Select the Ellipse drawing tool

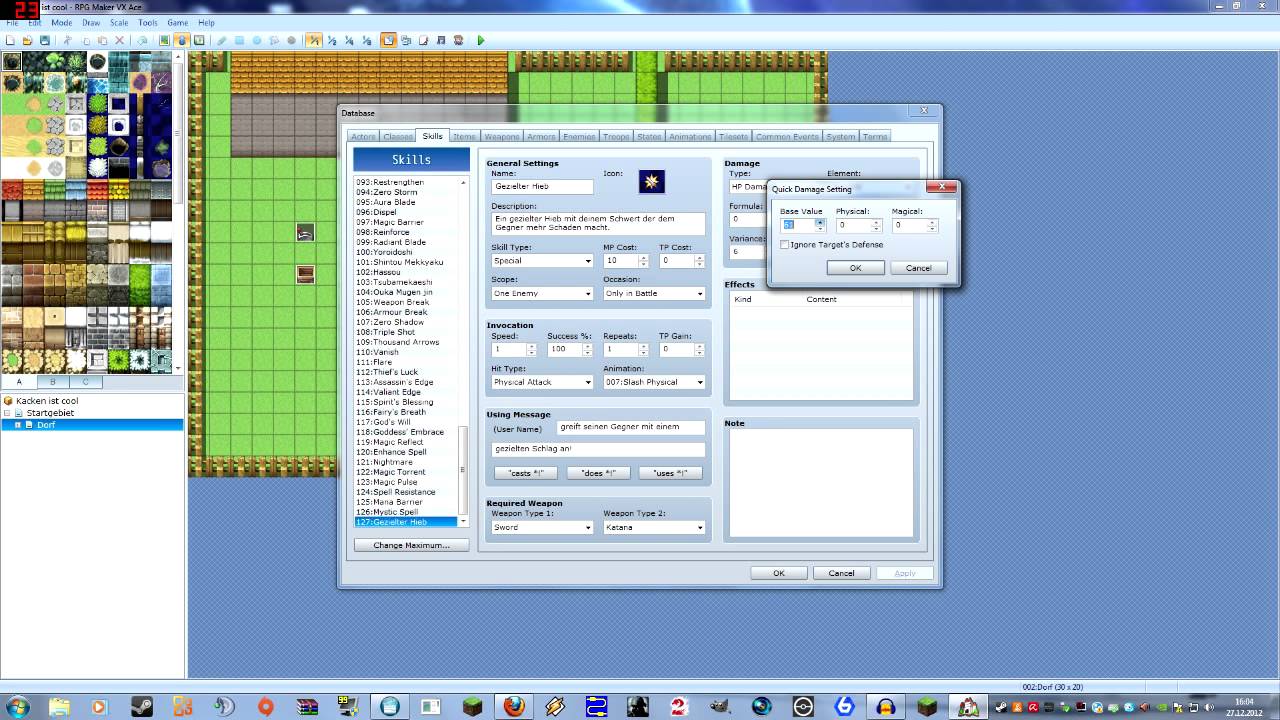coord(257,40)
